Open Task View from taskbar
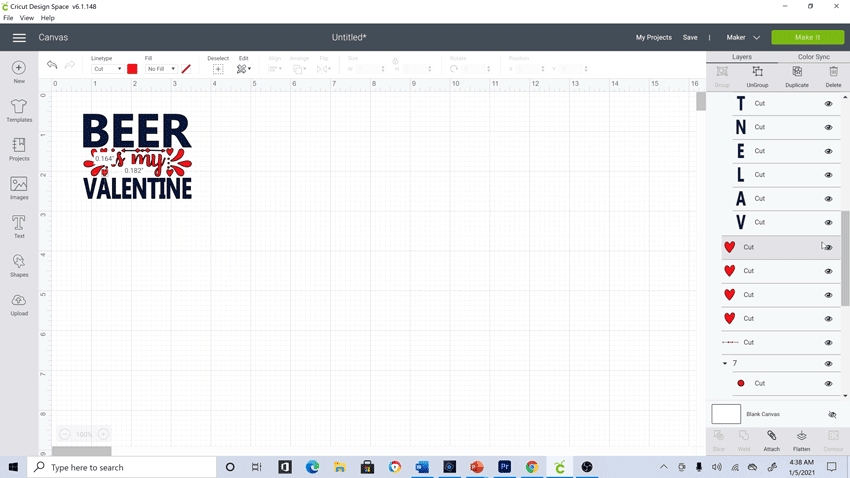 [x=257, y=467]
